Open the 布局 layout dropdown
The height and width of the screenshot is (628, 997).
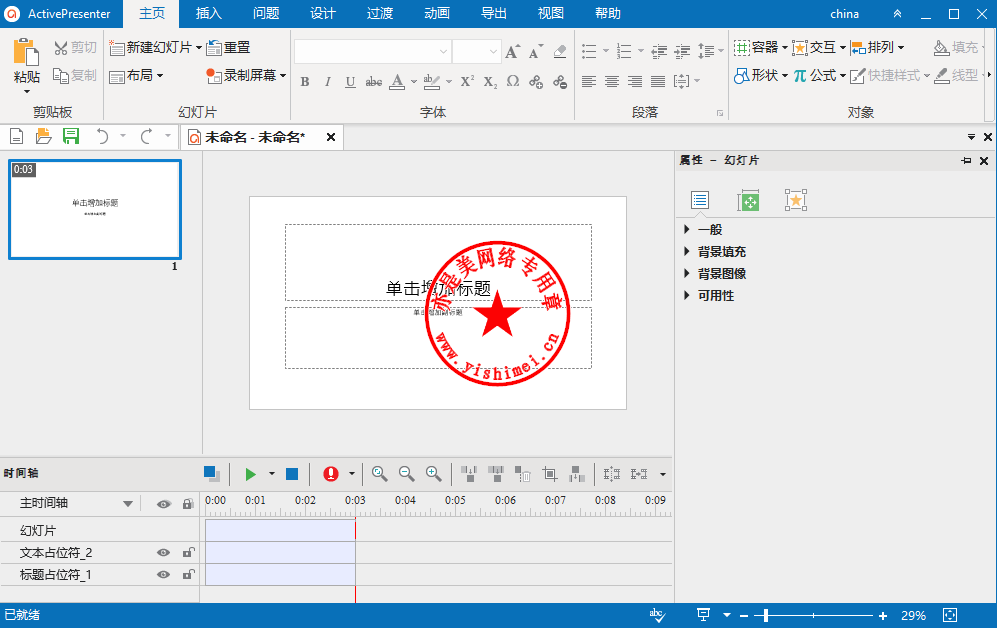[x=160, y=76]
